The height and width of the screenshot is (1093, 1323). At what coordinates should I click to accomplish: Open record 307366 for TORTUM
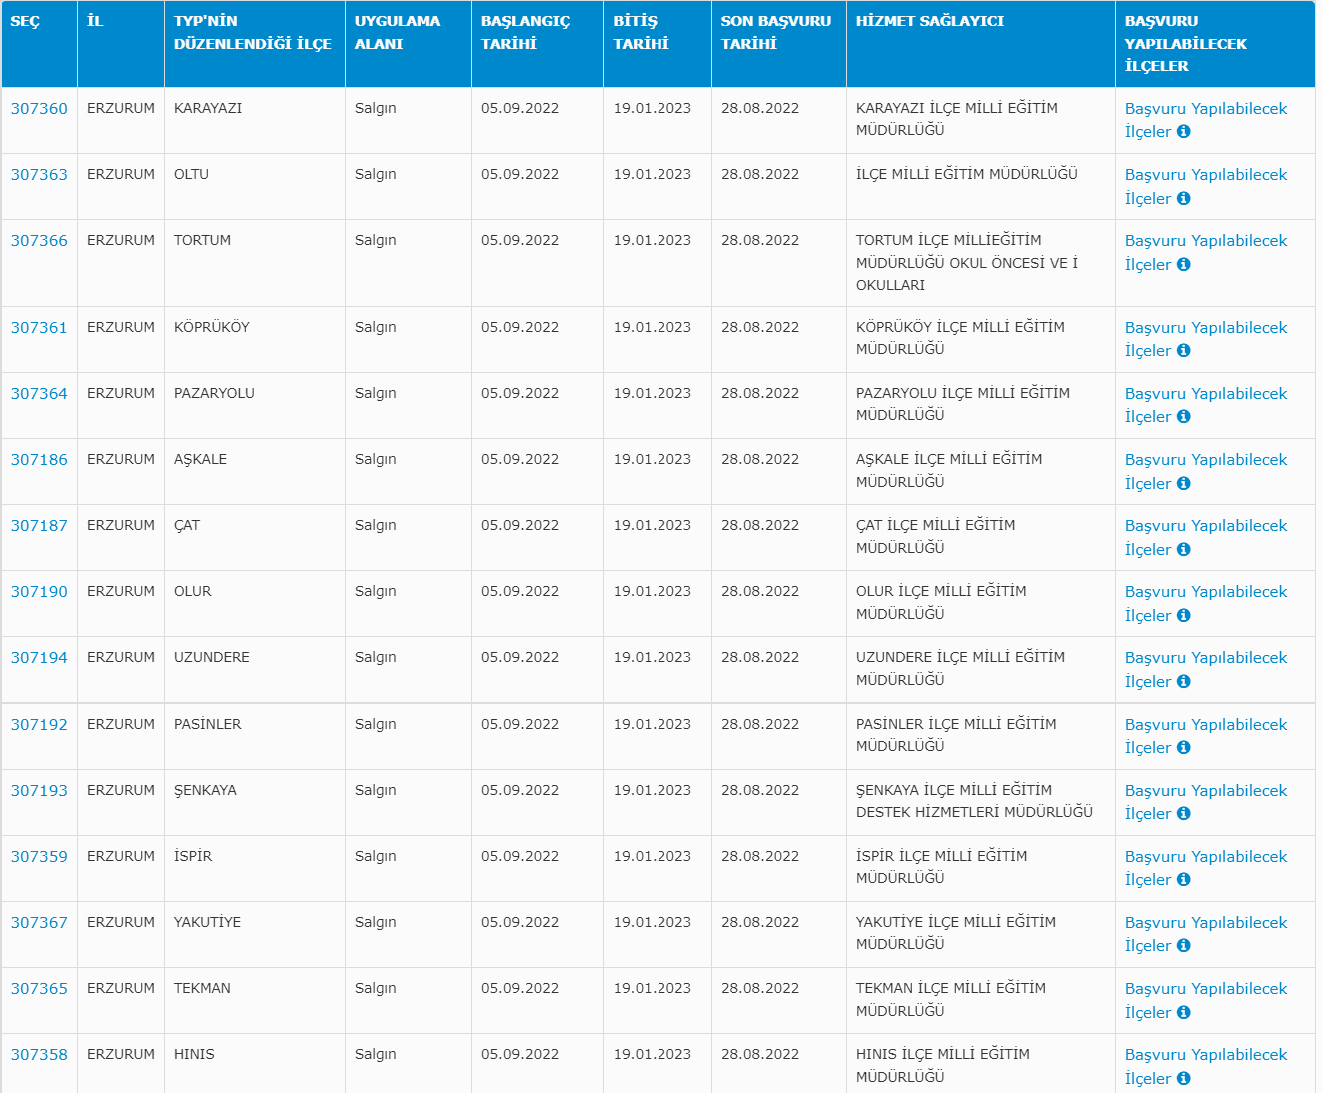(x=39, y=241)
